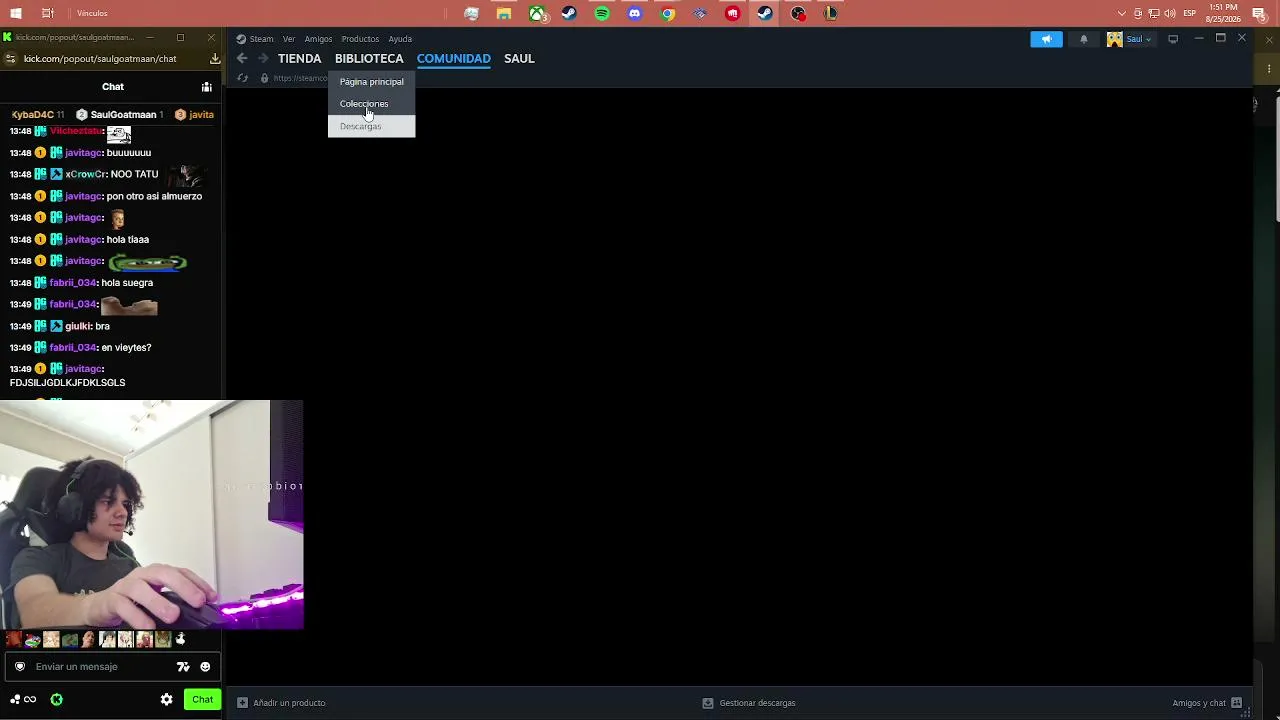Screen dimensions: 1280x720
Task: Open site settings icon beside the Kick URL
Action: pyautogui.click(x=10, y=59)
